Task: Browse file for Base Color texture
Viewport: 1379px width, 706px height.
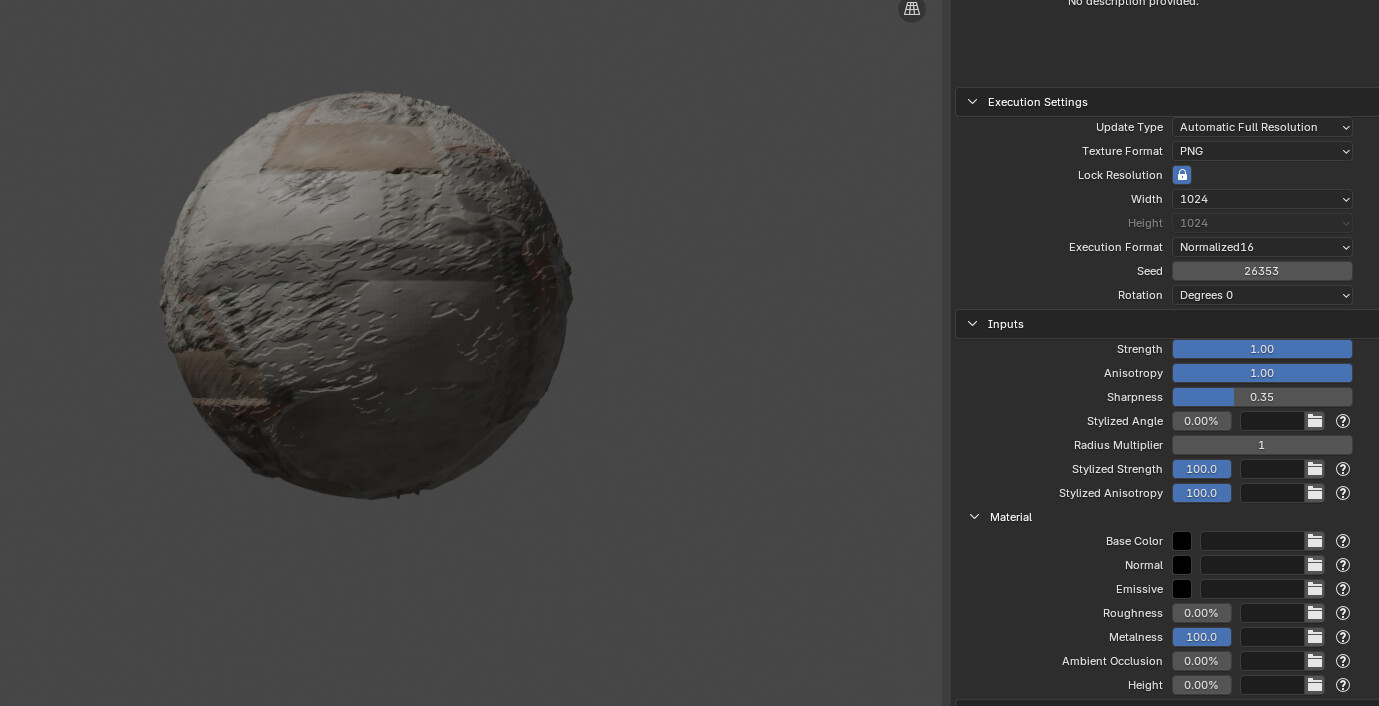Action: [x=1314, y=541]
